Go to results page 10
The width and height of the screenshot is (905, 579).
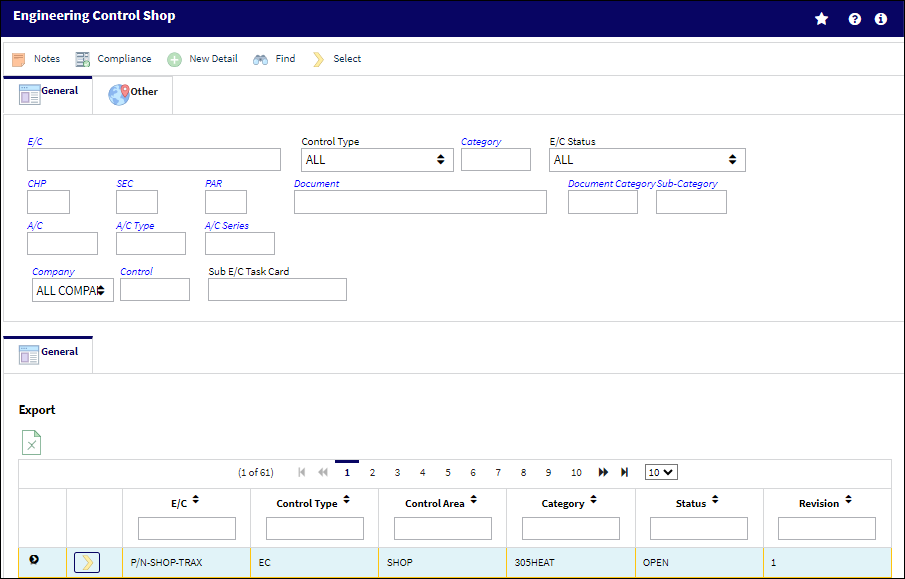[576, 472]
